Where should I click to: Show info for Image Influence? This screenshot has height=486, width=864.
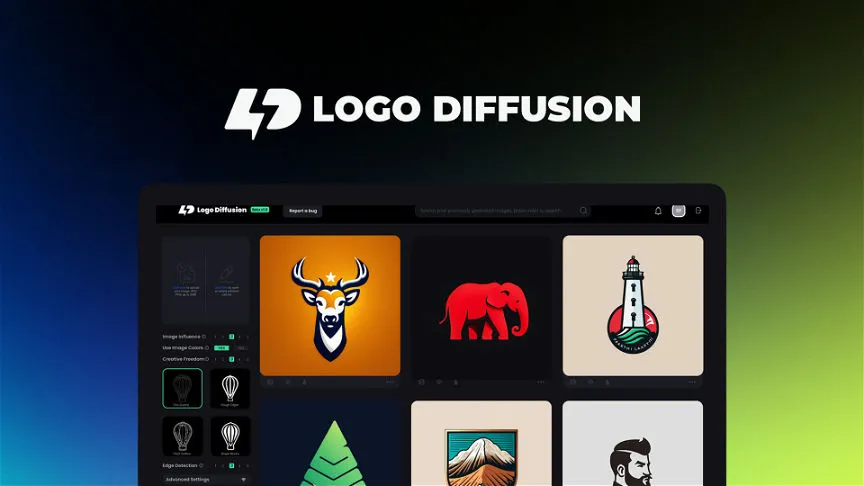coord(204,337)
